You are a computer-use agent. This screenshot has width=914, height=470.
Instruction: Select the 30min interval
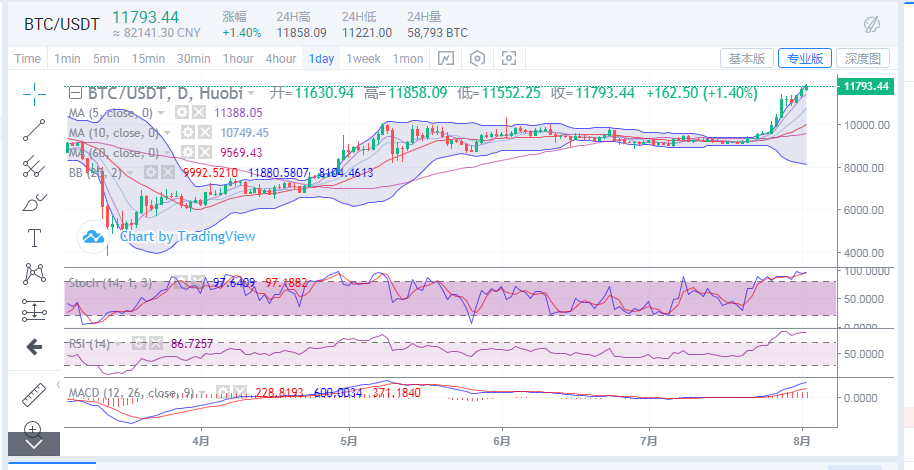194,58
